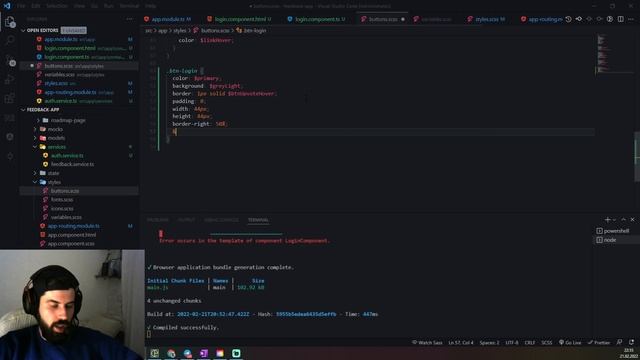640x360 pixels.
Task: Open the File menu
Action: pyautogui.click(x=21, y=6)
